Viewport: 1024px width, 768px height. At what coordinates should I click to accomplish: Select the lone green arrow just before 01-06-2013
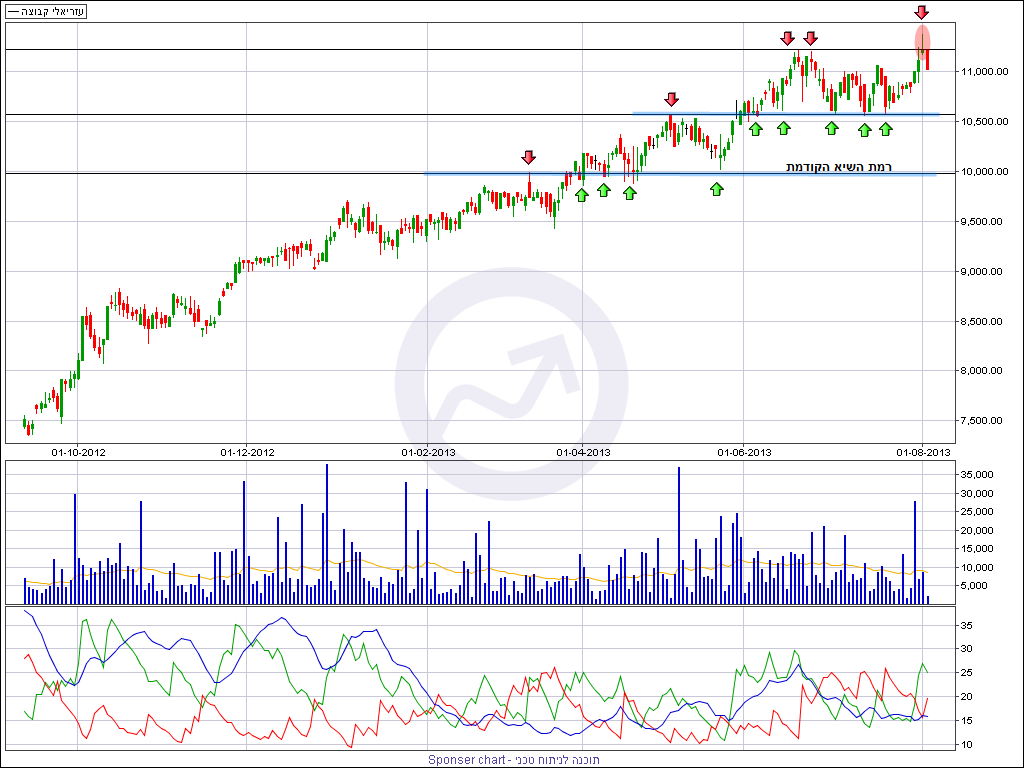coord(716,188)
